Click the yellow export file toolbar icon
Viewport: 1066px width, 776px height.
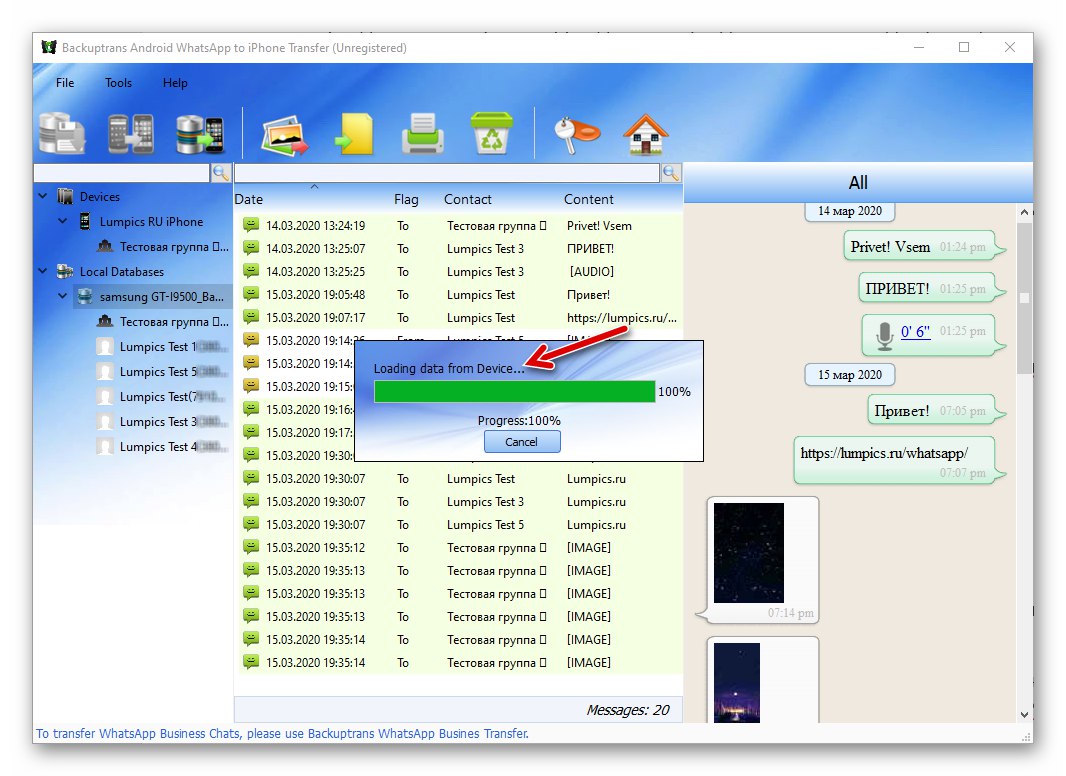tap(354, 133)
